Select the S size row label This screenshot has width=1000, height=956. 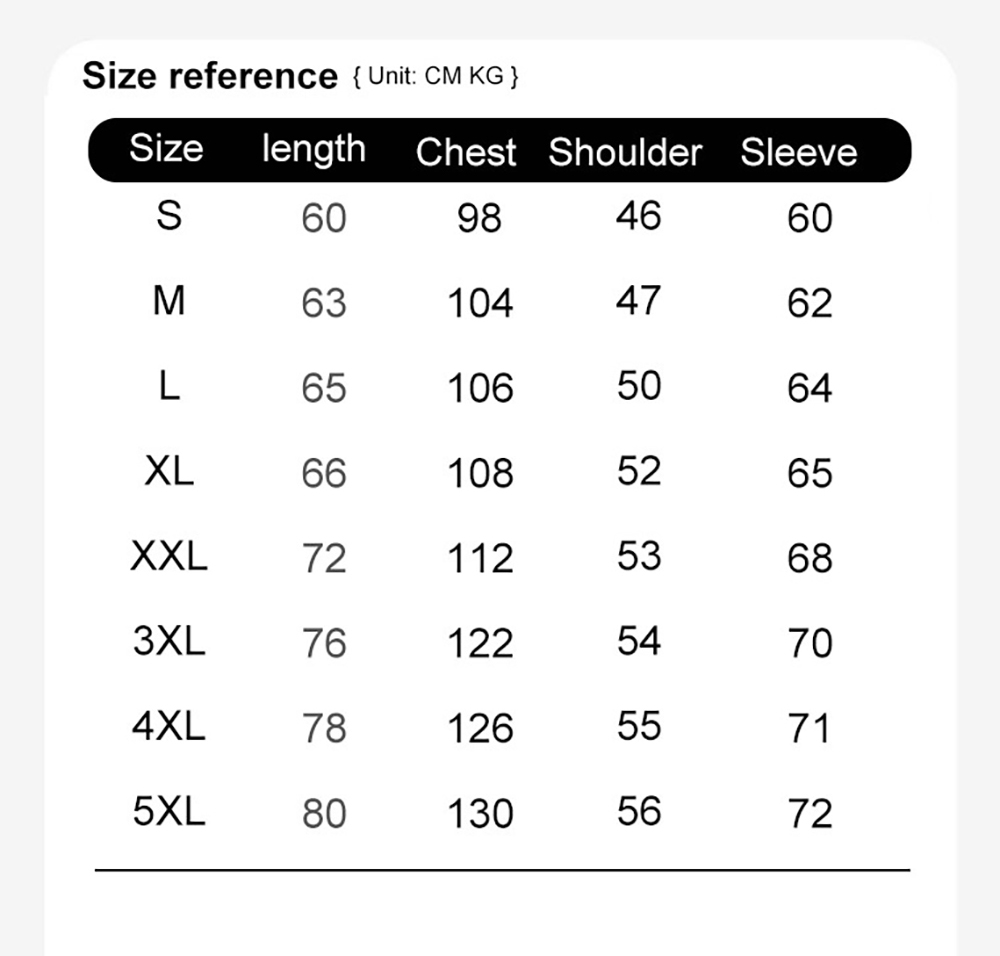pos(169,216)
